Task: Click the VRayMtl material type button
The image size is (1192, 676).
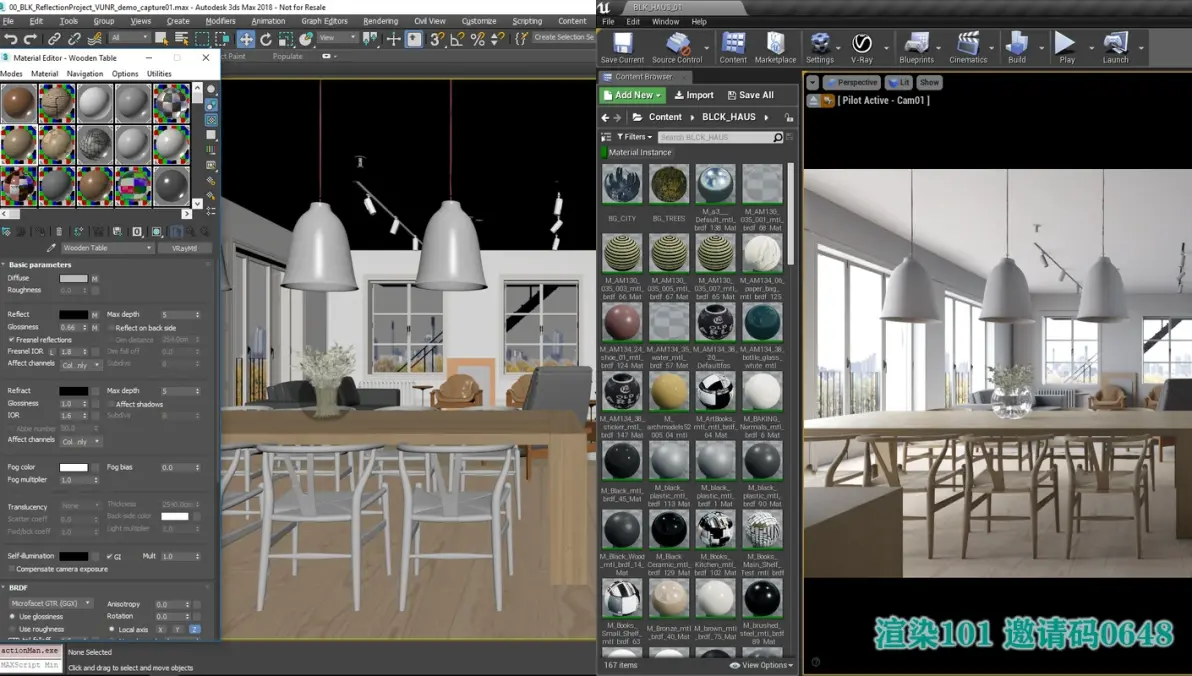Action: point(185,248)
